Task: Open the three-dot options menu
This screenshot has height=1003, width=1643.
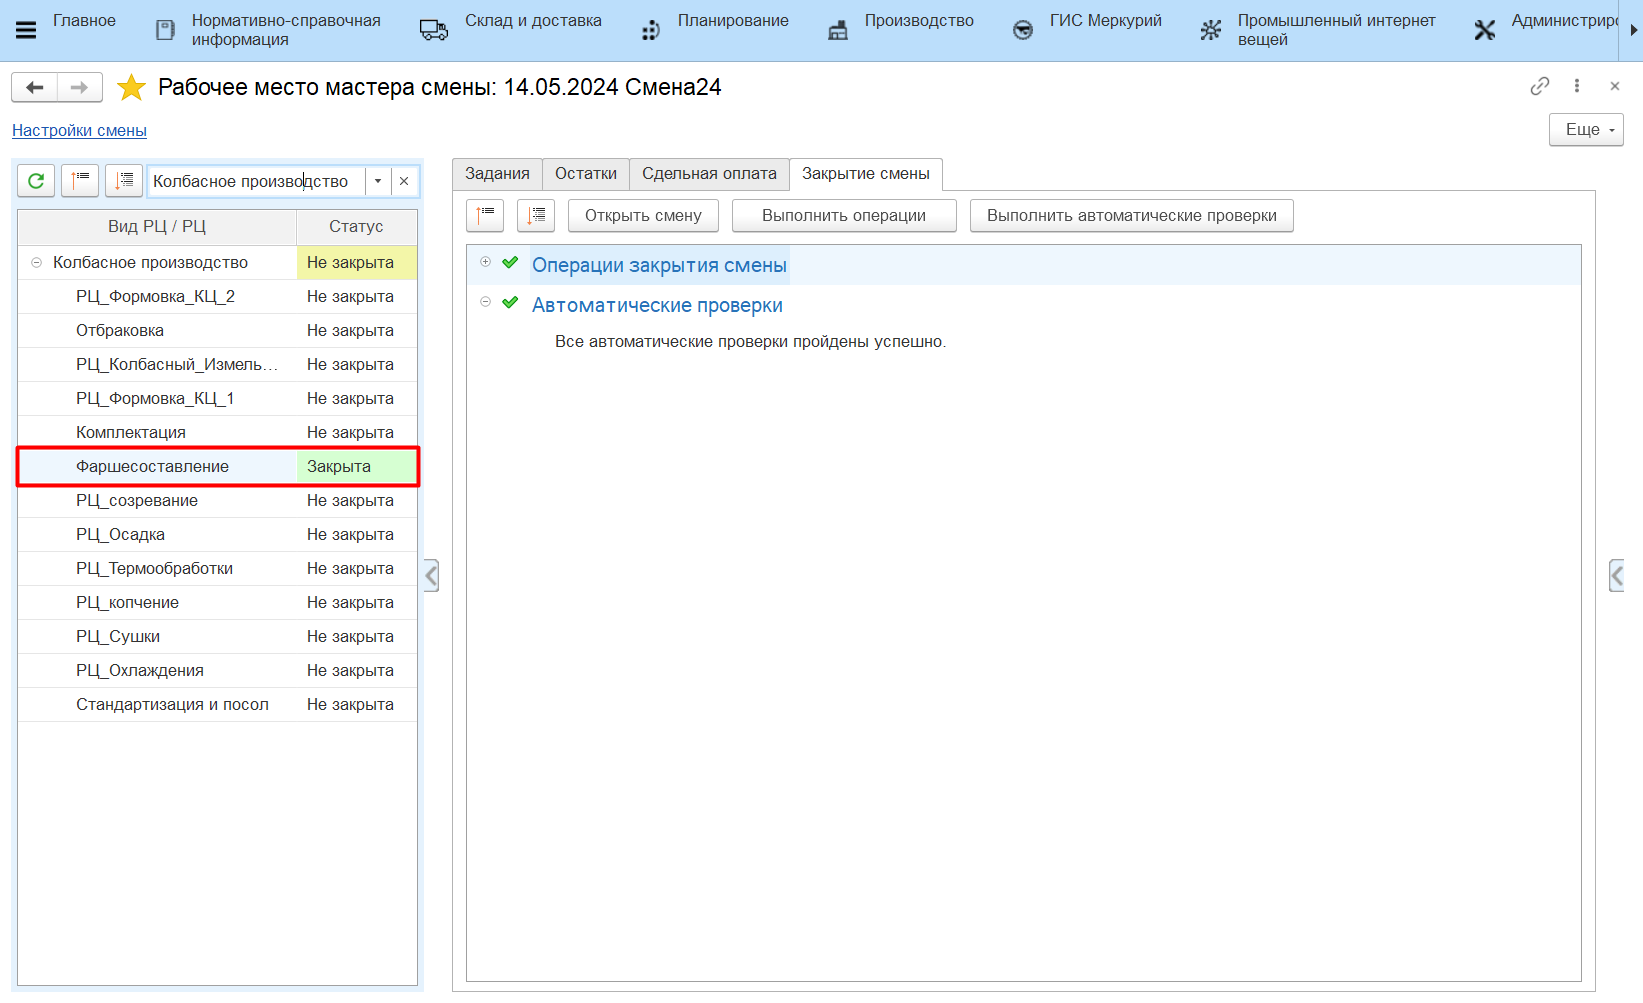Action: (x=1577, y=86)
